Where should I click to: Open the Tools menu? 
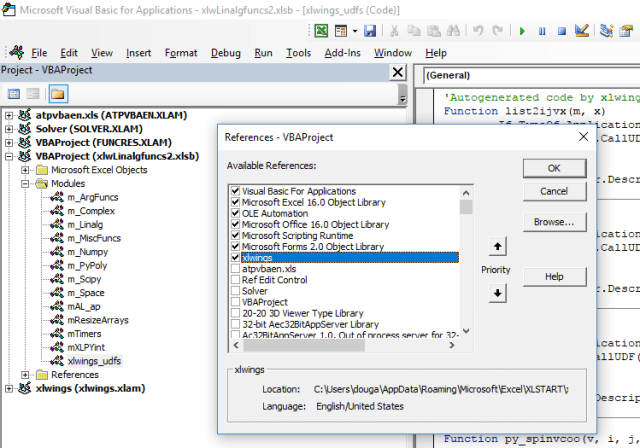tap(298, 52)
